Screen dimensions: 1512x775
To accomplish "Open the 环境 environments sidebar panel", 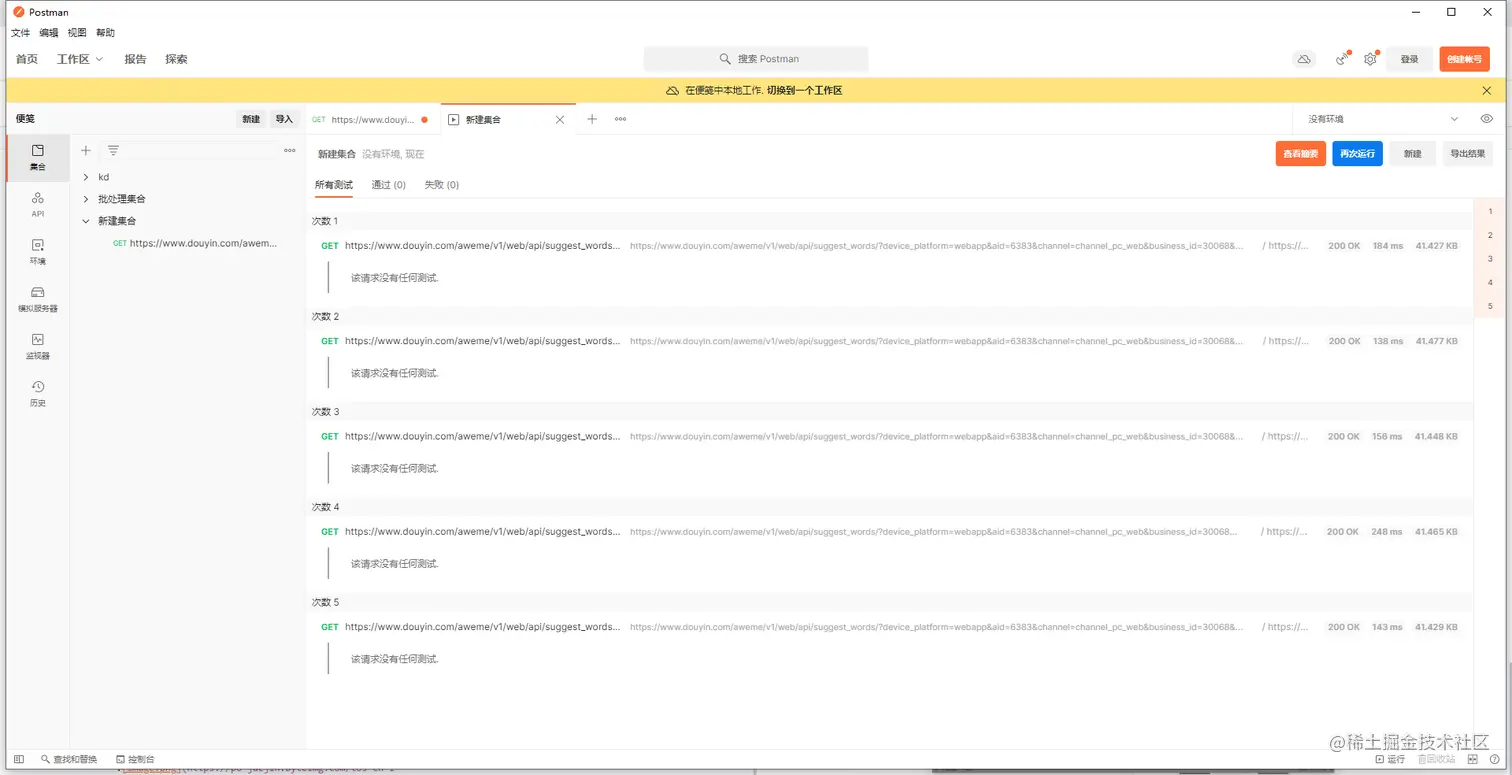I will [37, 251].
